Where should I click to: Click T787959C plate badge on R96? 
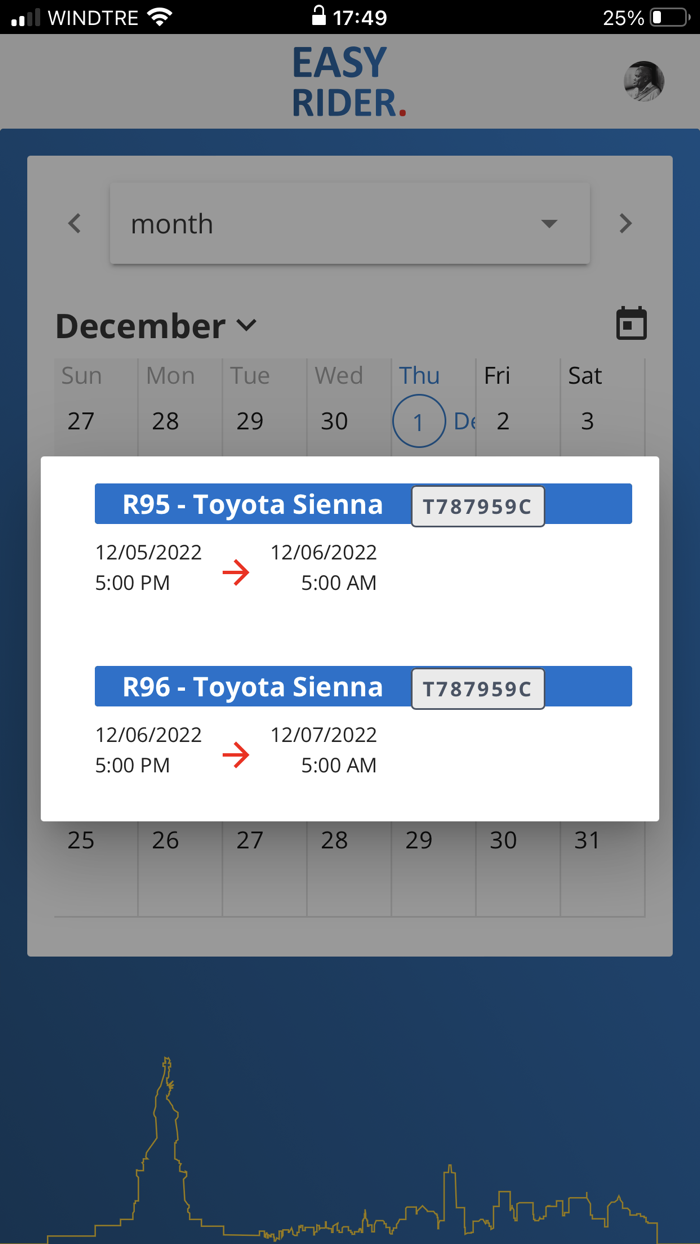click(x=478, y=689)
